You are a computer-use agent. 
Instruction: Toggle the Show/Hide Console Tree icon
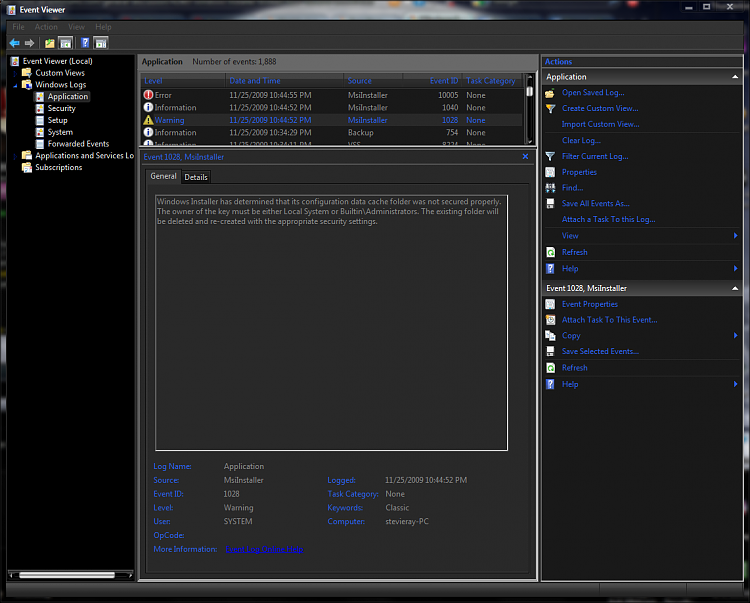point(66,43)
